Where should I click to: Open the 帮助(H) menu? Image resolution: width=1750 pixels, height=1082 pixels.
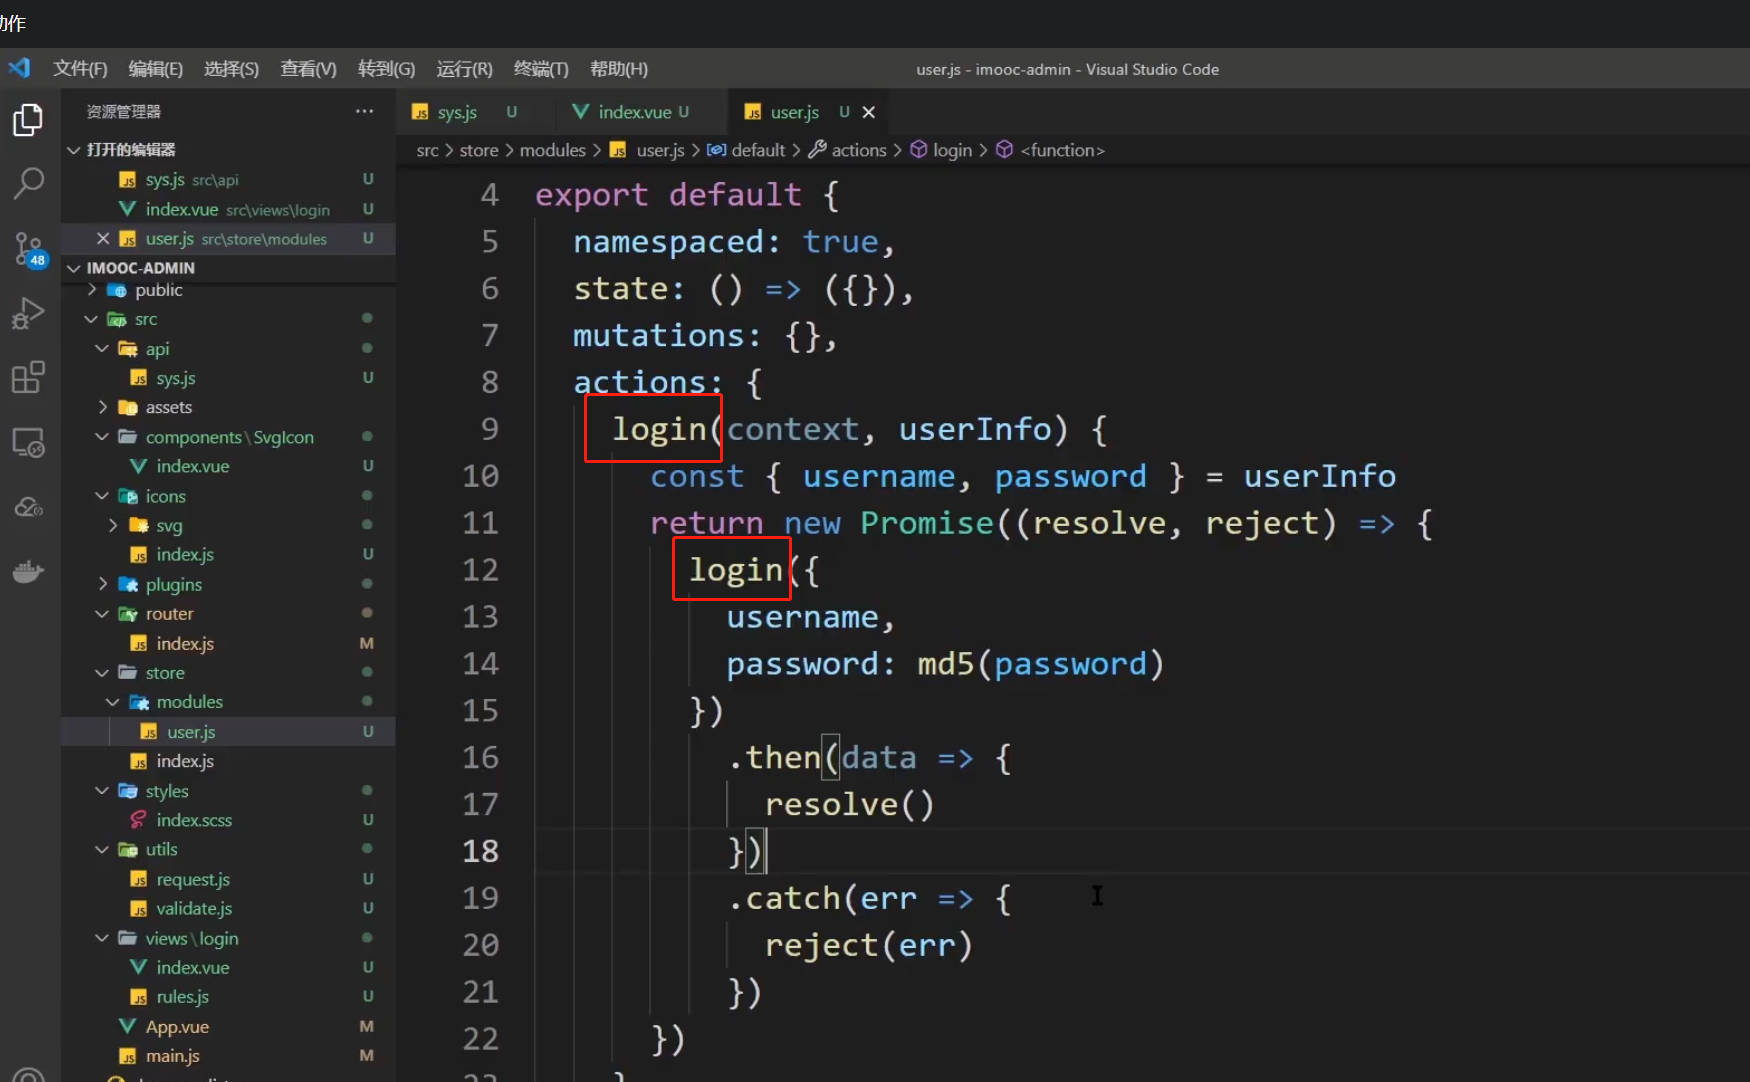click(619, 69)
